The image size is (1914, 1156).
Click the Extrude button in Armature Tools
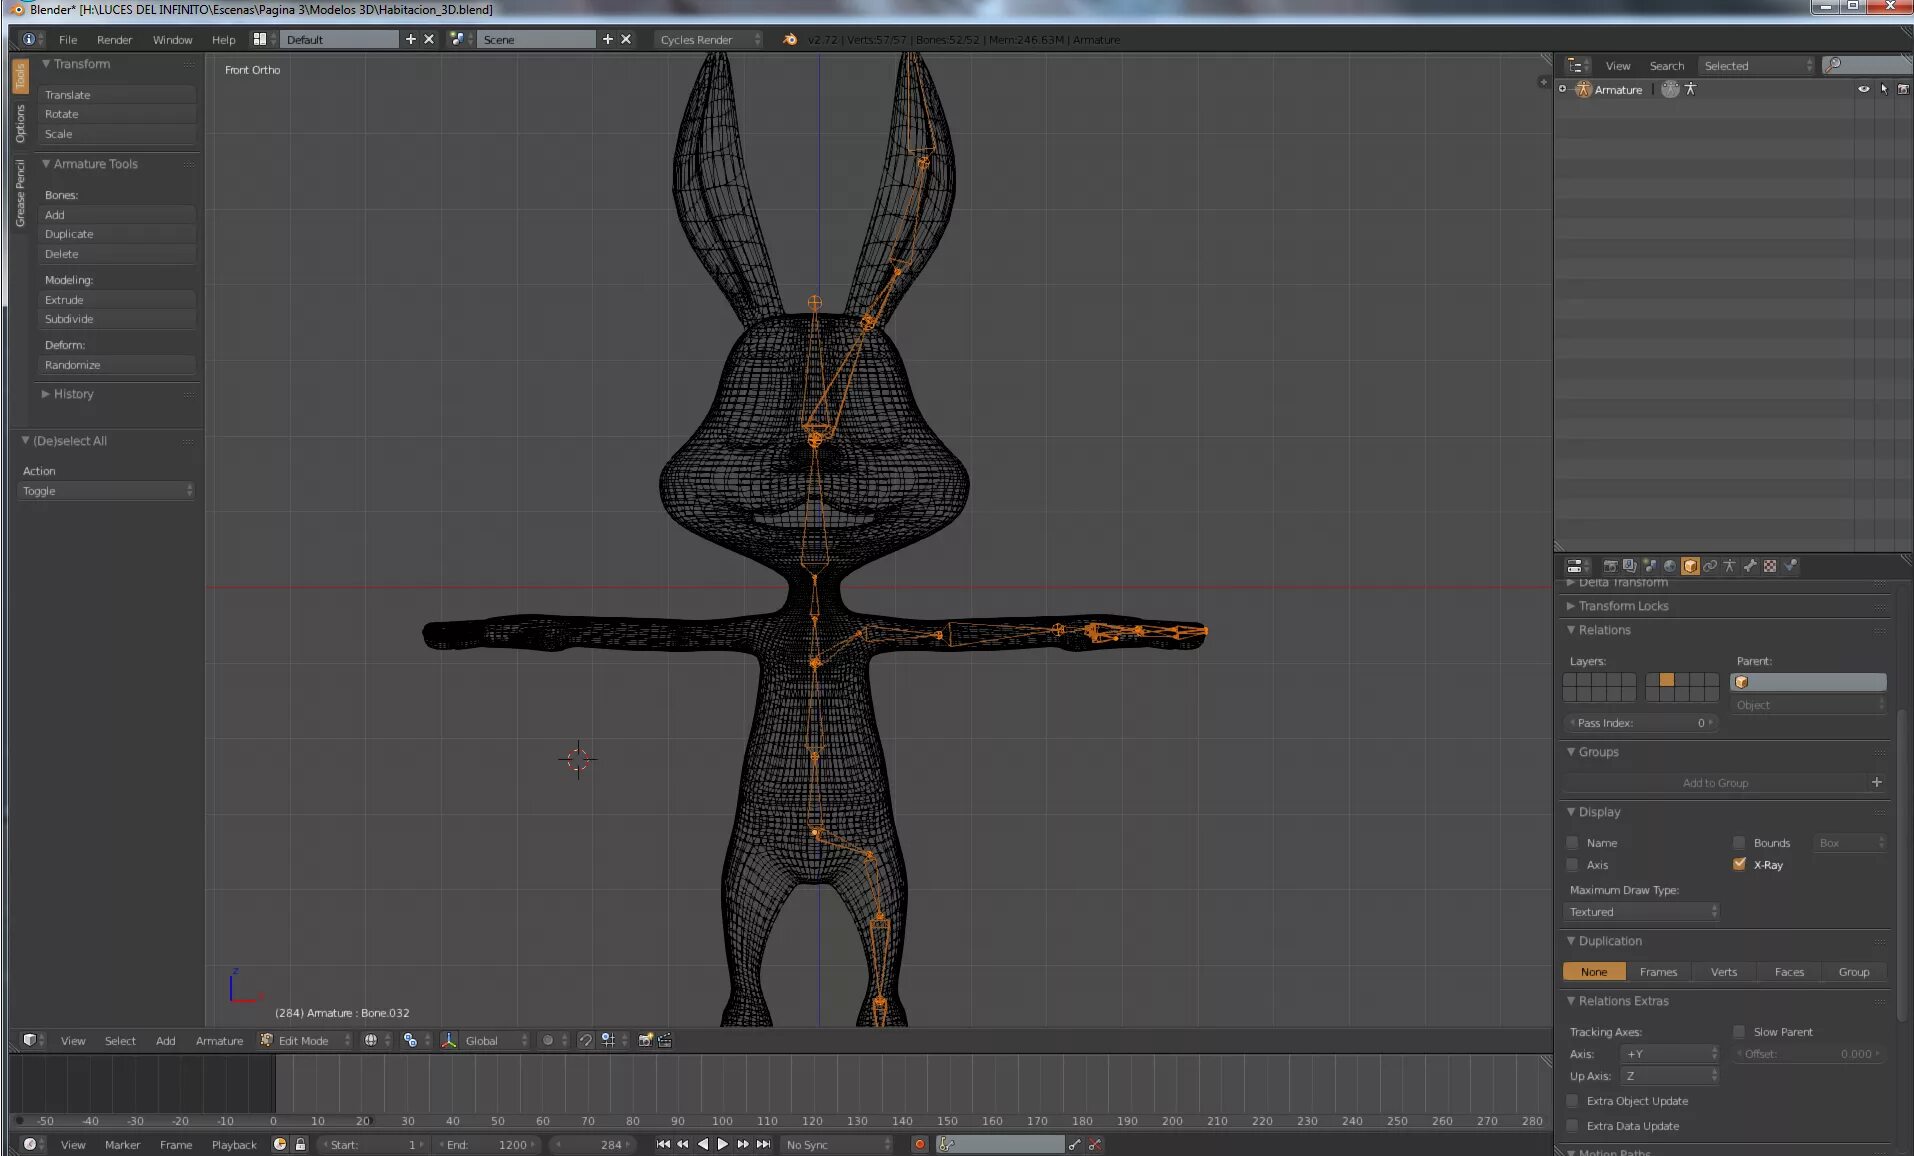point(116,299)
